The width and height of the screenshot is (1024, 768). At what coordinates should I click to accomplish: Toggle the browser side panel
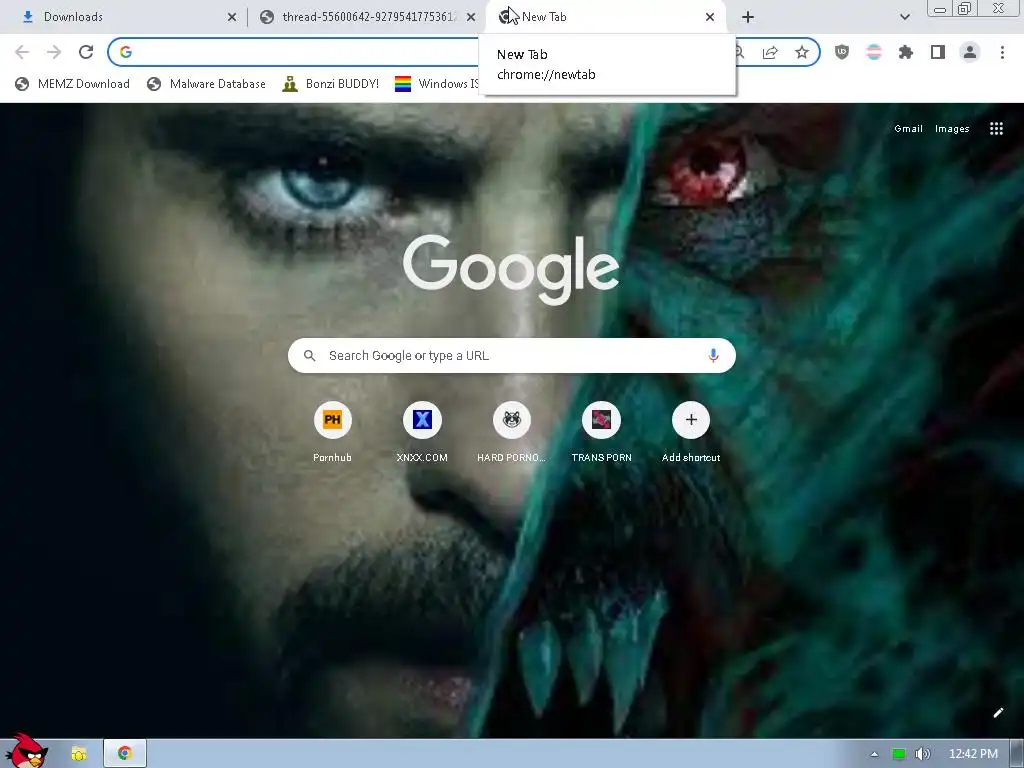(938, 52)
